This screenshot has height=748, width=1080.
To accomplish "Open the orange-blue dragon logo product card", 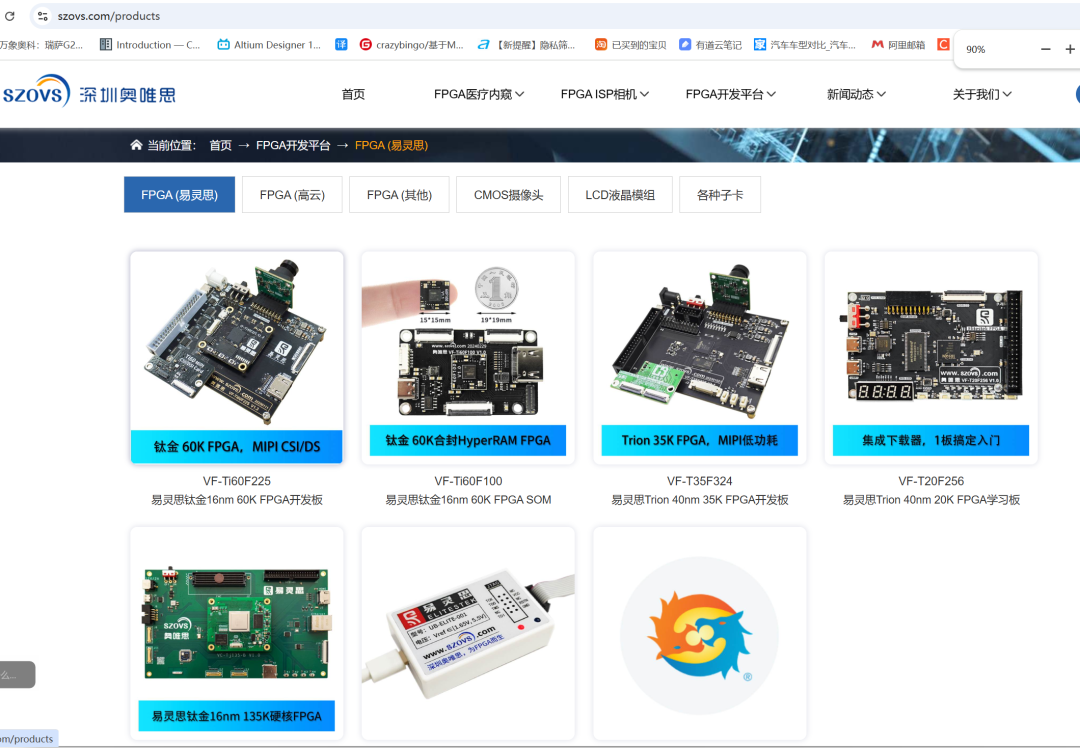I will (x=700, y=633).
